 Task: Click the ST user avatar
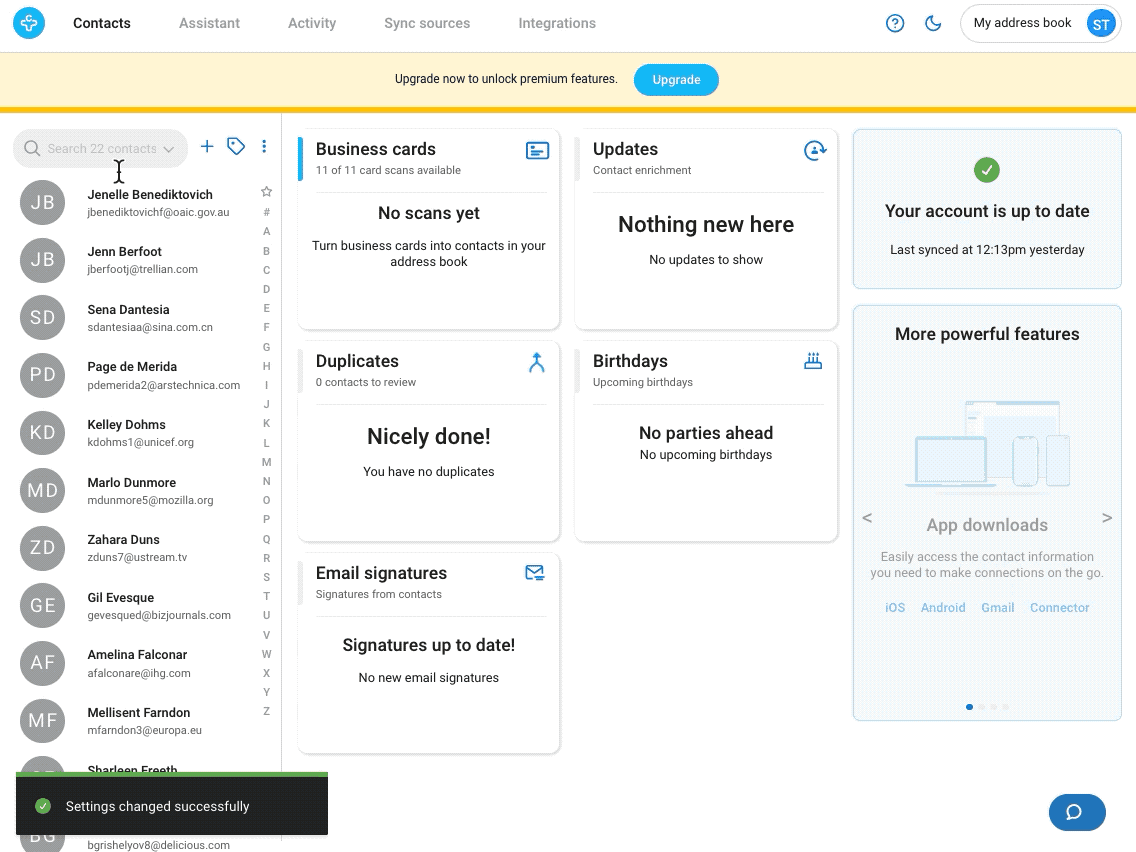1100,24
